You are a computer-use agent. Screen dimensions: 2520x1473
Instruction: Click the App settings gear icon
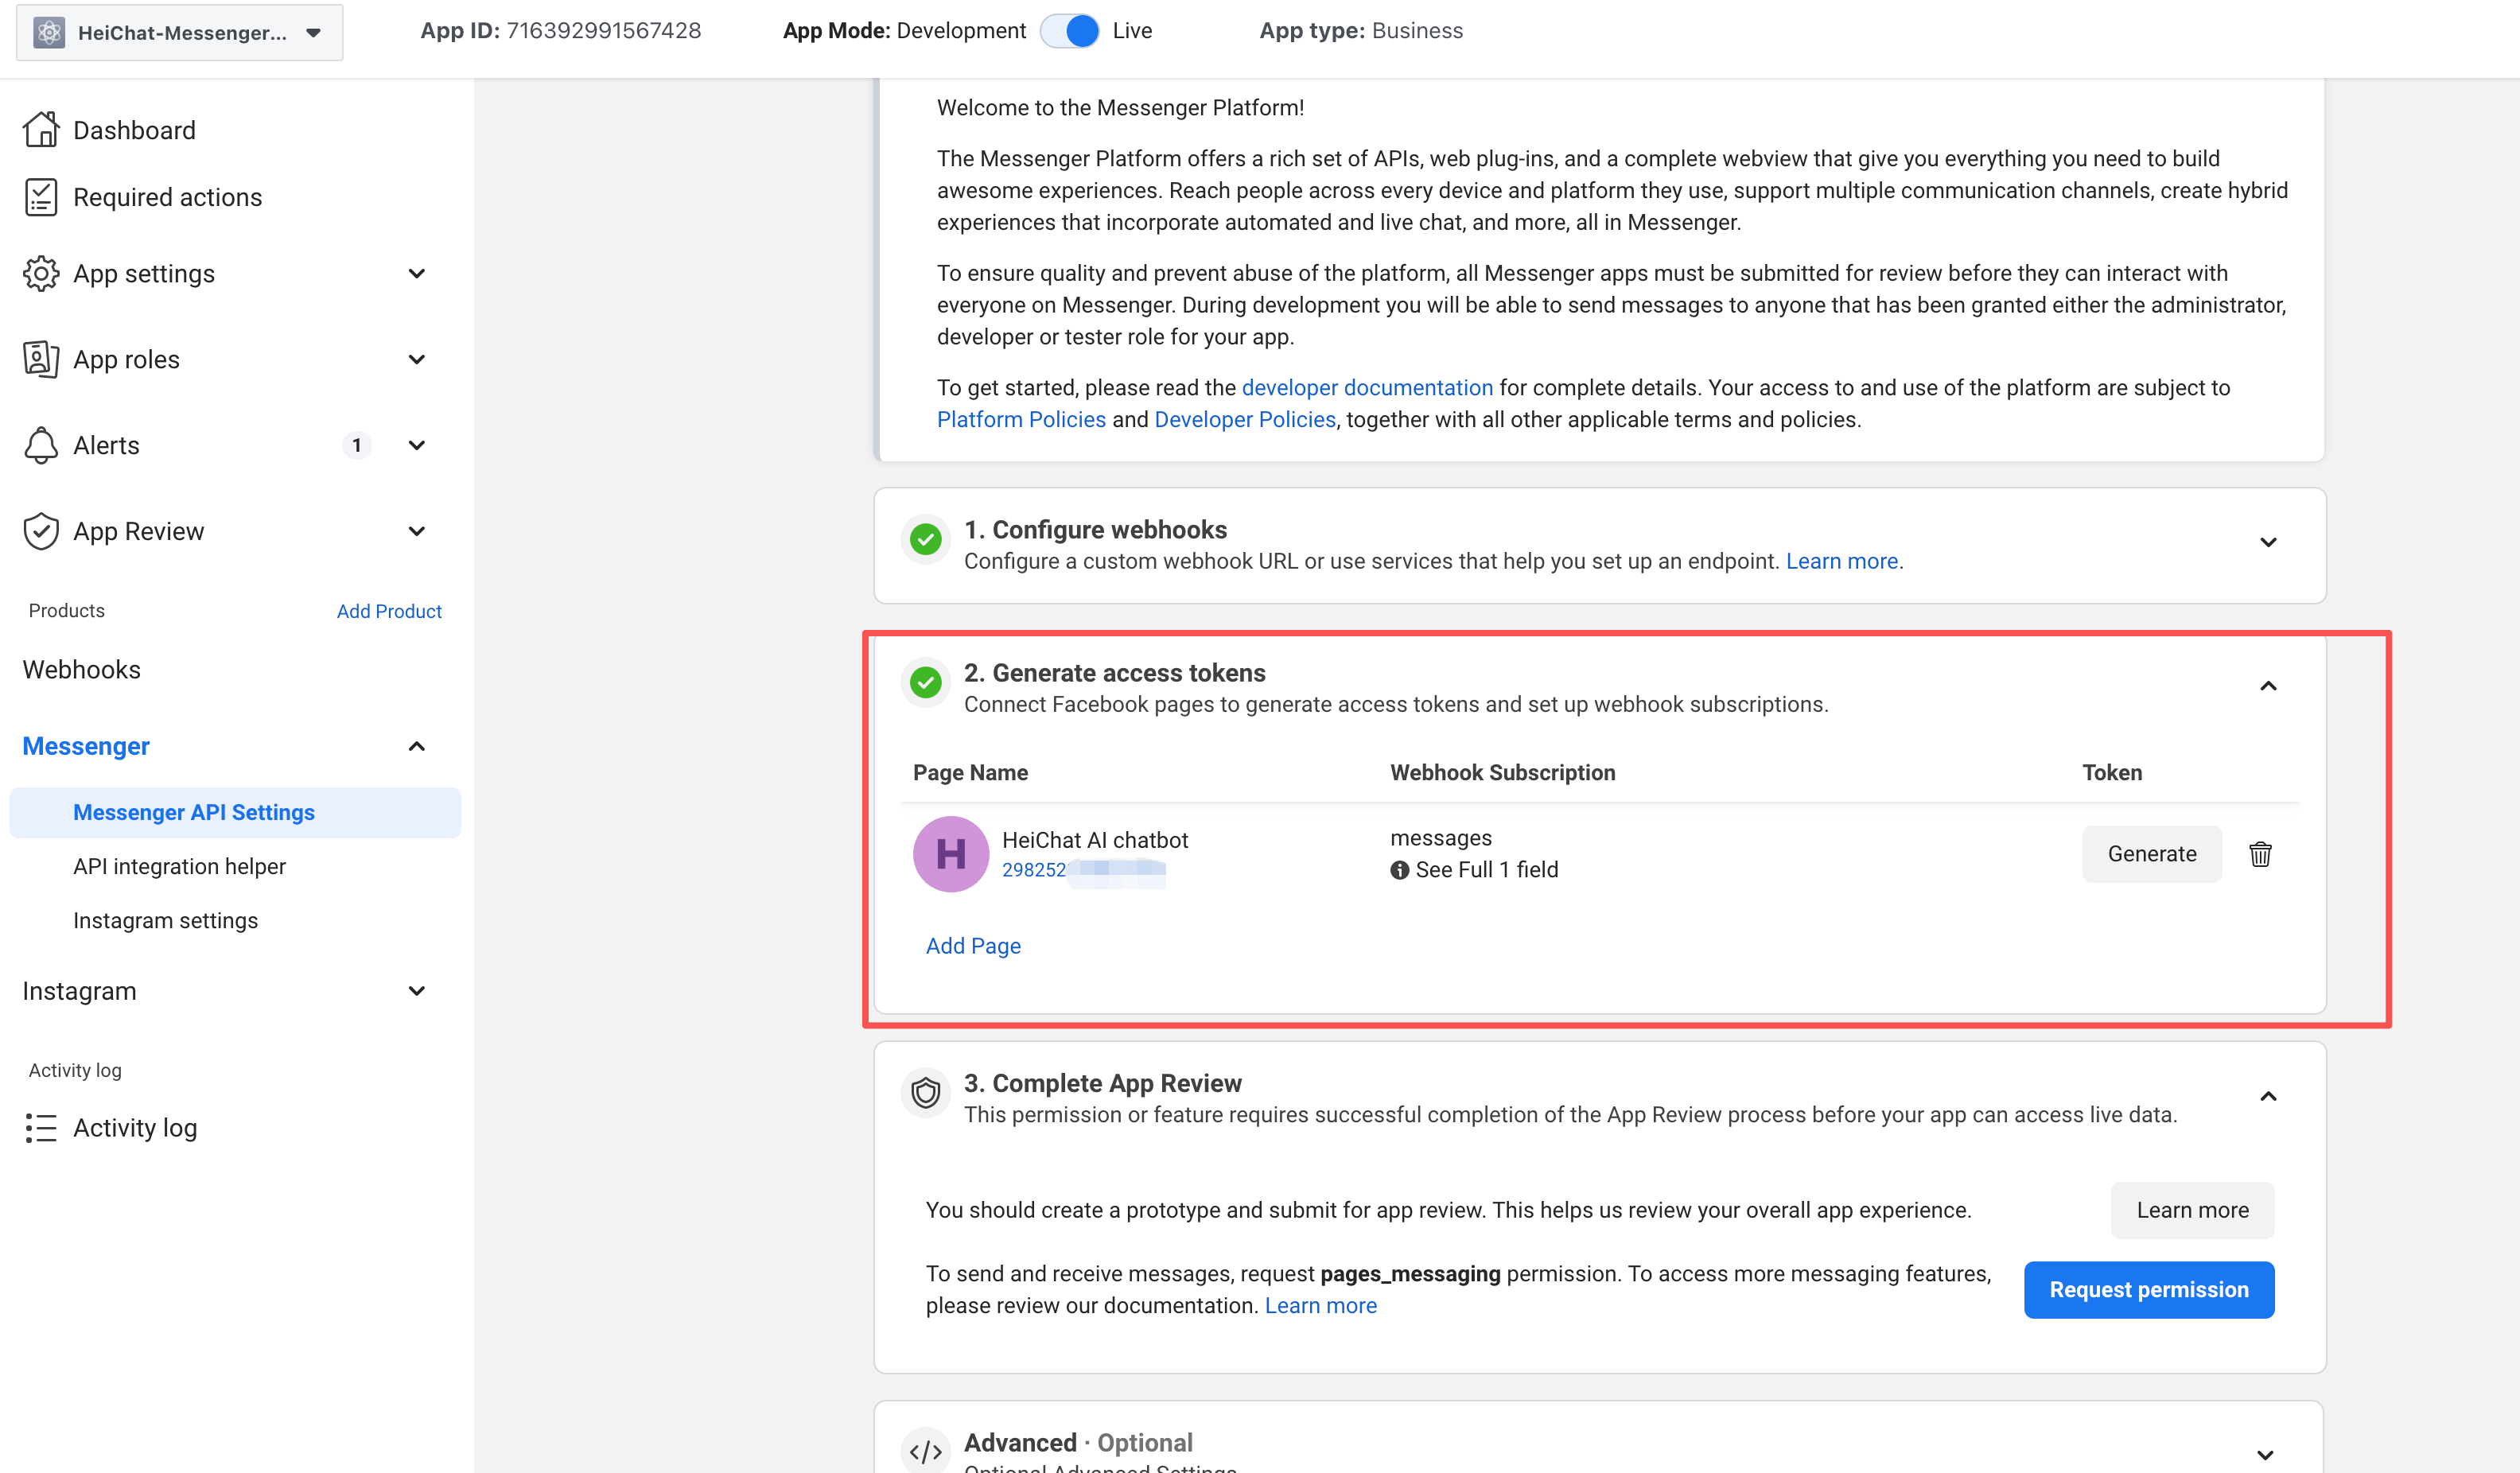[x=41, y=274]
